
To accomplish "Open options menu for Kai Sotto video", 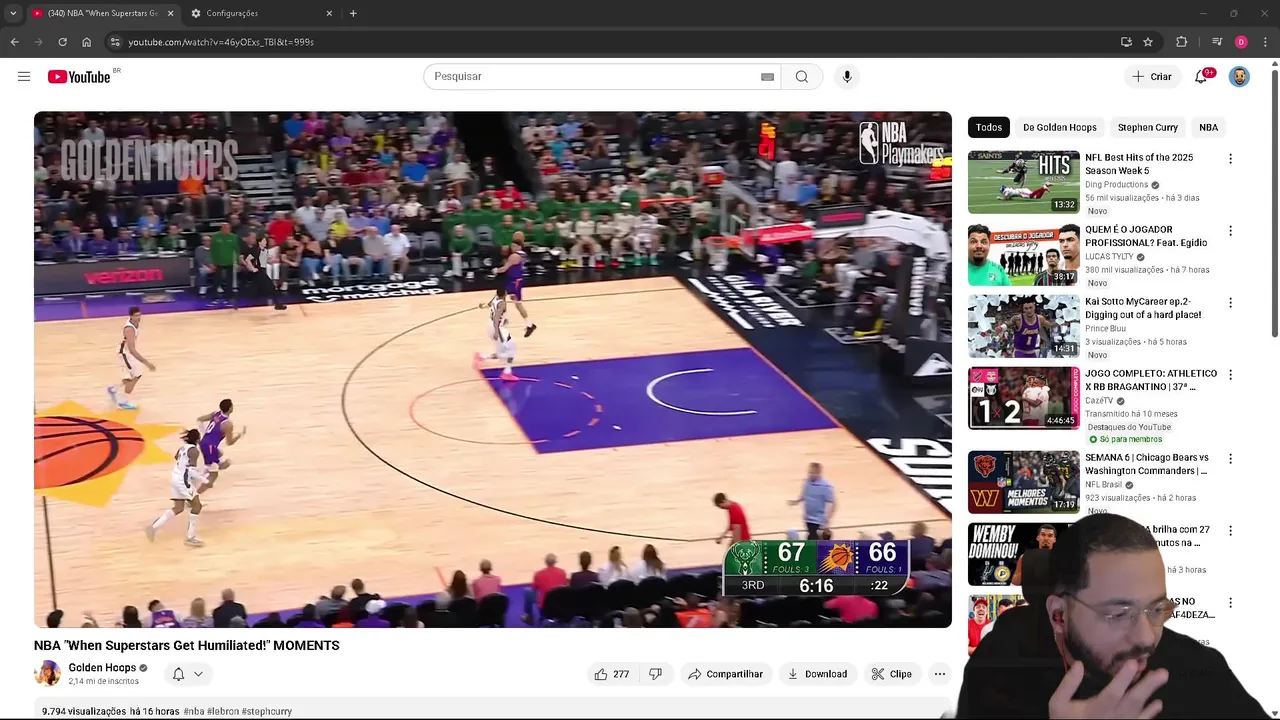I will pyautogui.click(x=1230, y=303).
